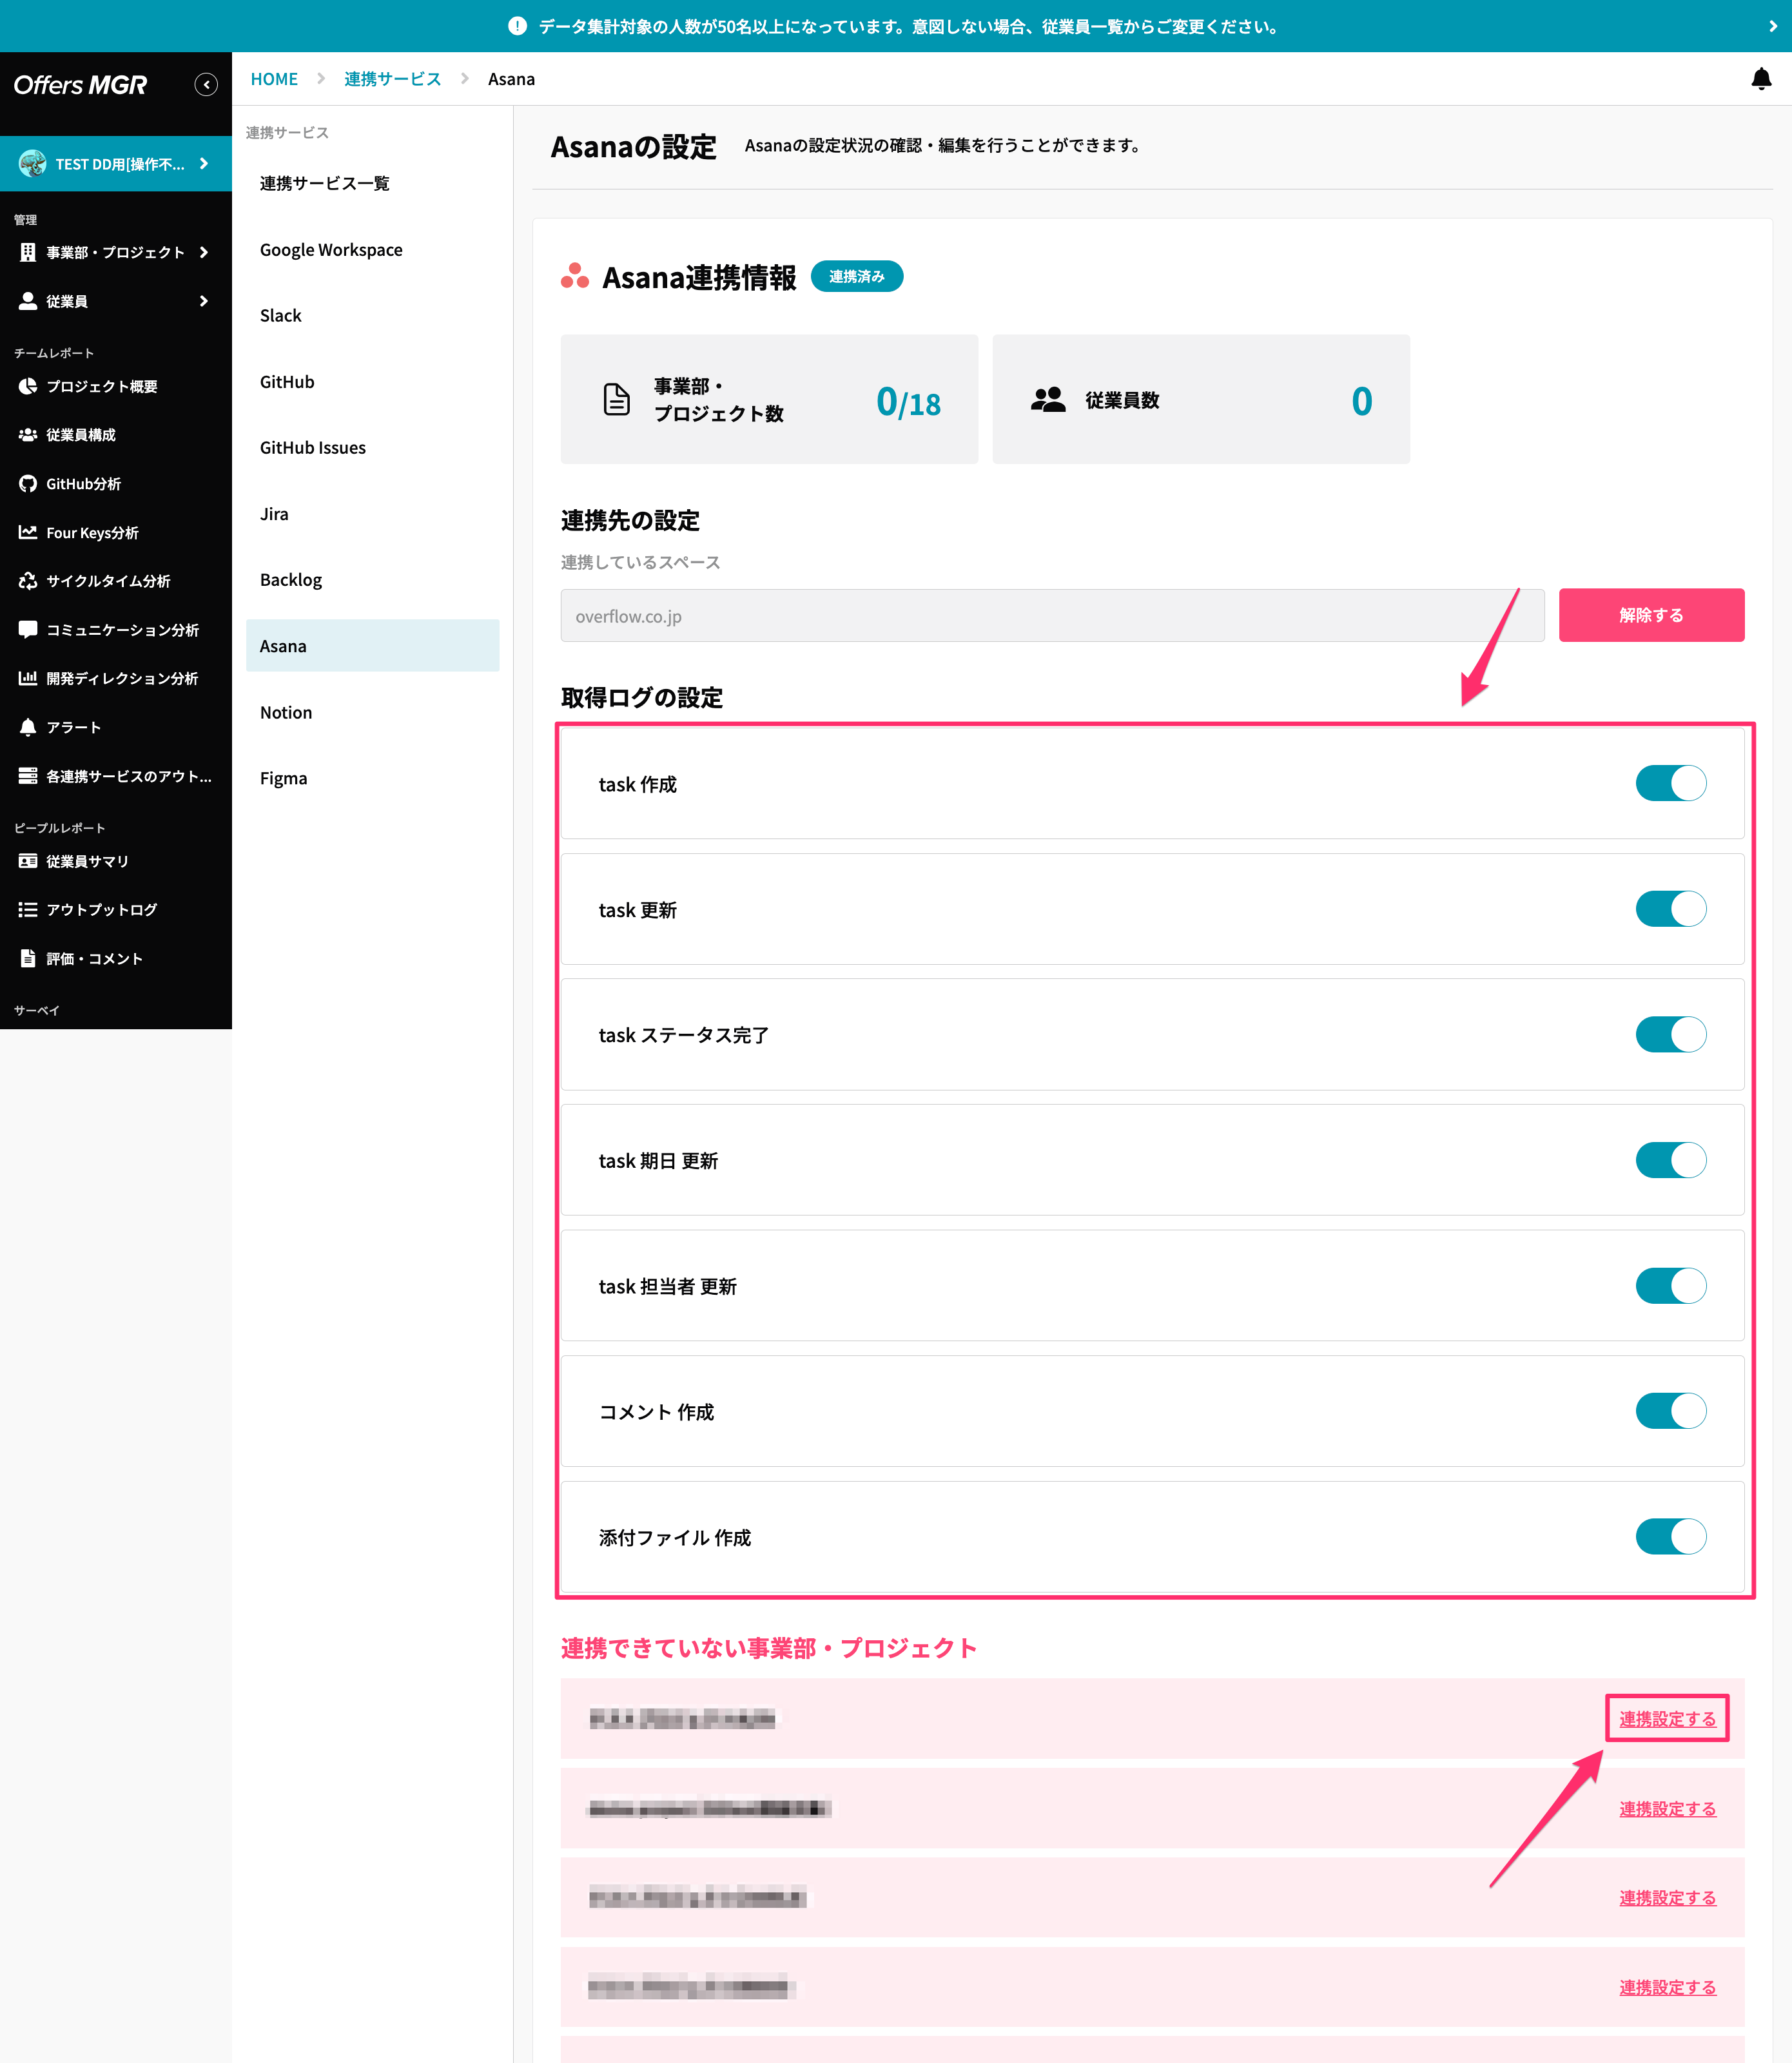Viewport: 1792px width, 2063px height.
Task: Click the overflow.co.jp space field
Action: pos(1052,615)
